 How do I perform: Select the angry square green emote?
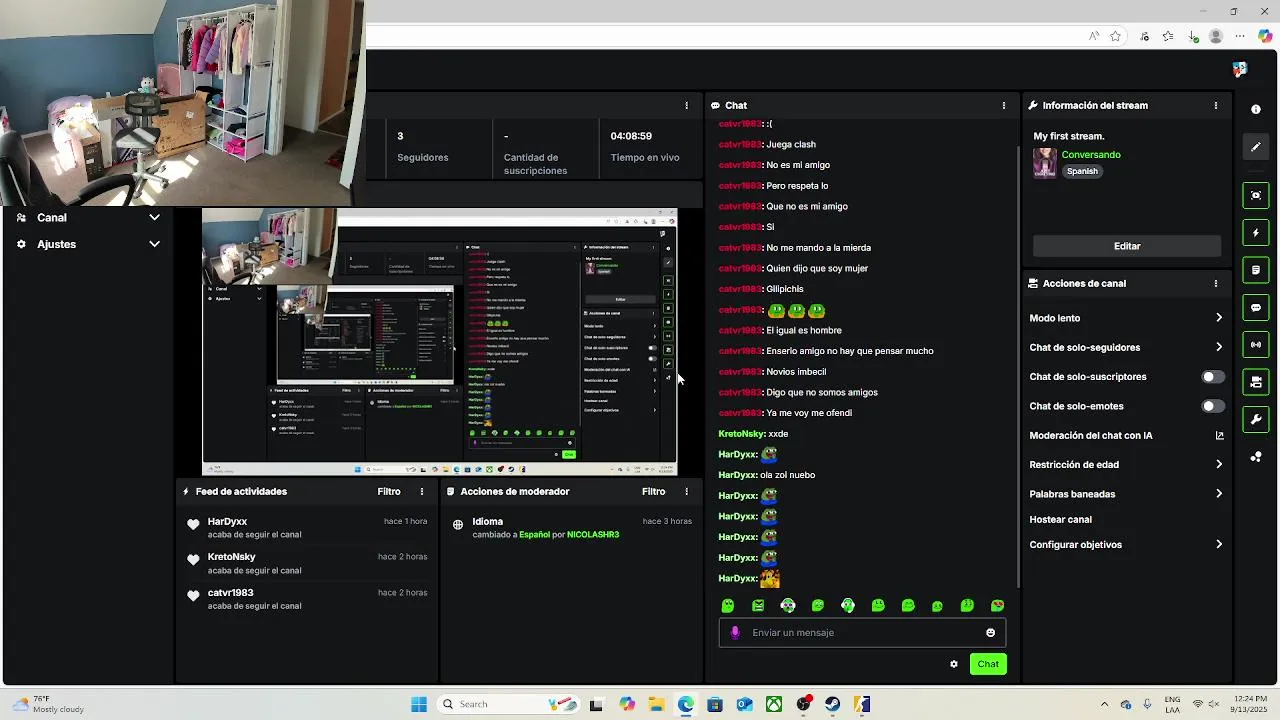click(x=758, y=606)
